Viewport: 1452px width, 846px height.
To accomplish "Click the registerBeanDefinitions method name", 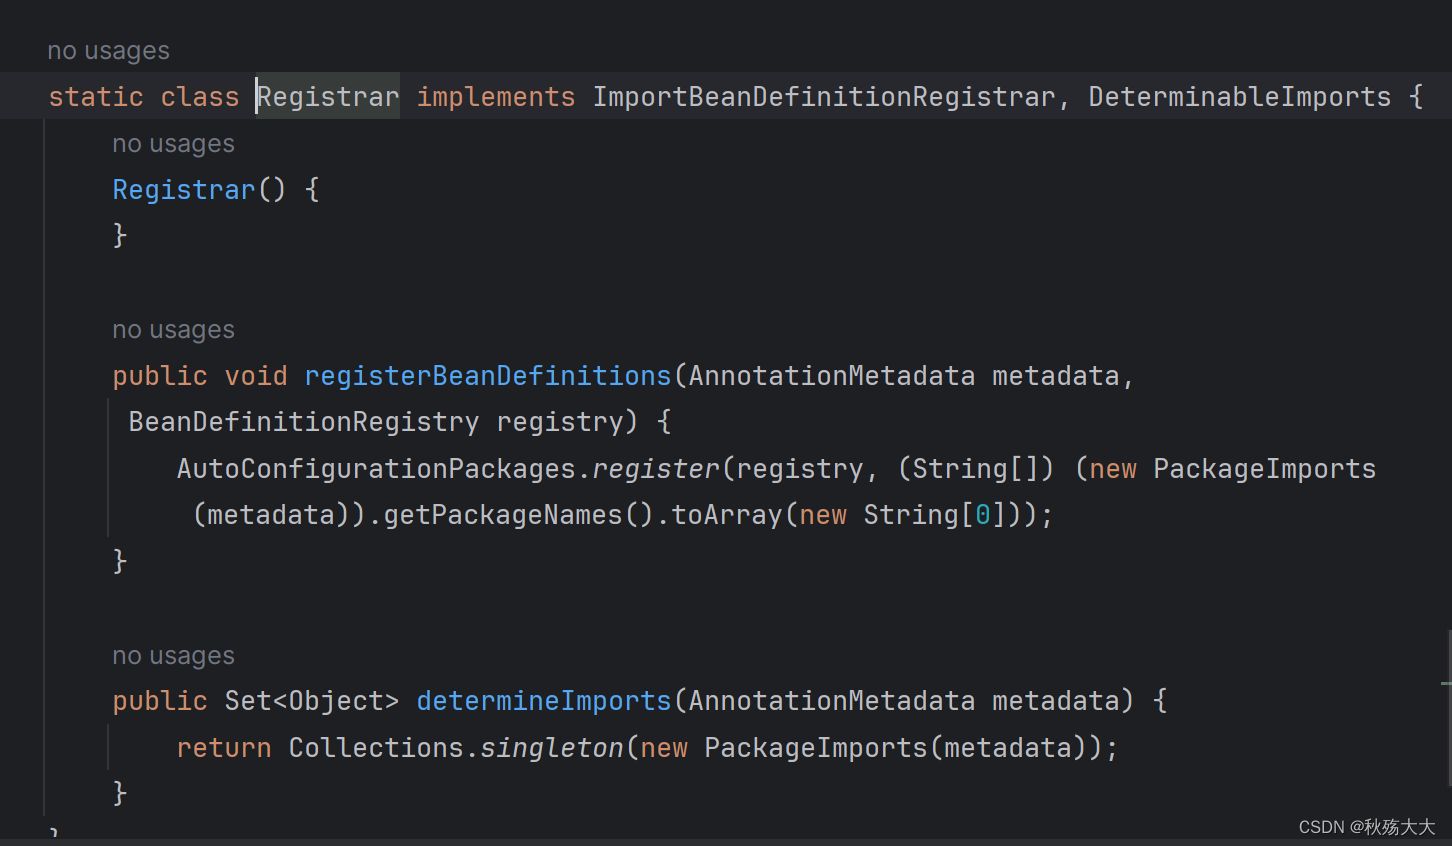I will click(488, 376).
